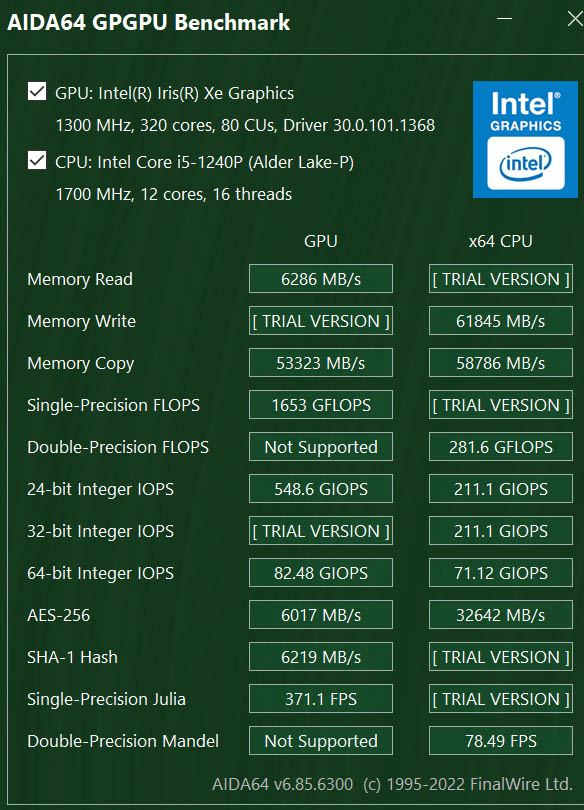Click CPU Memory Write 61845 MB/s value

pos(500,321)
